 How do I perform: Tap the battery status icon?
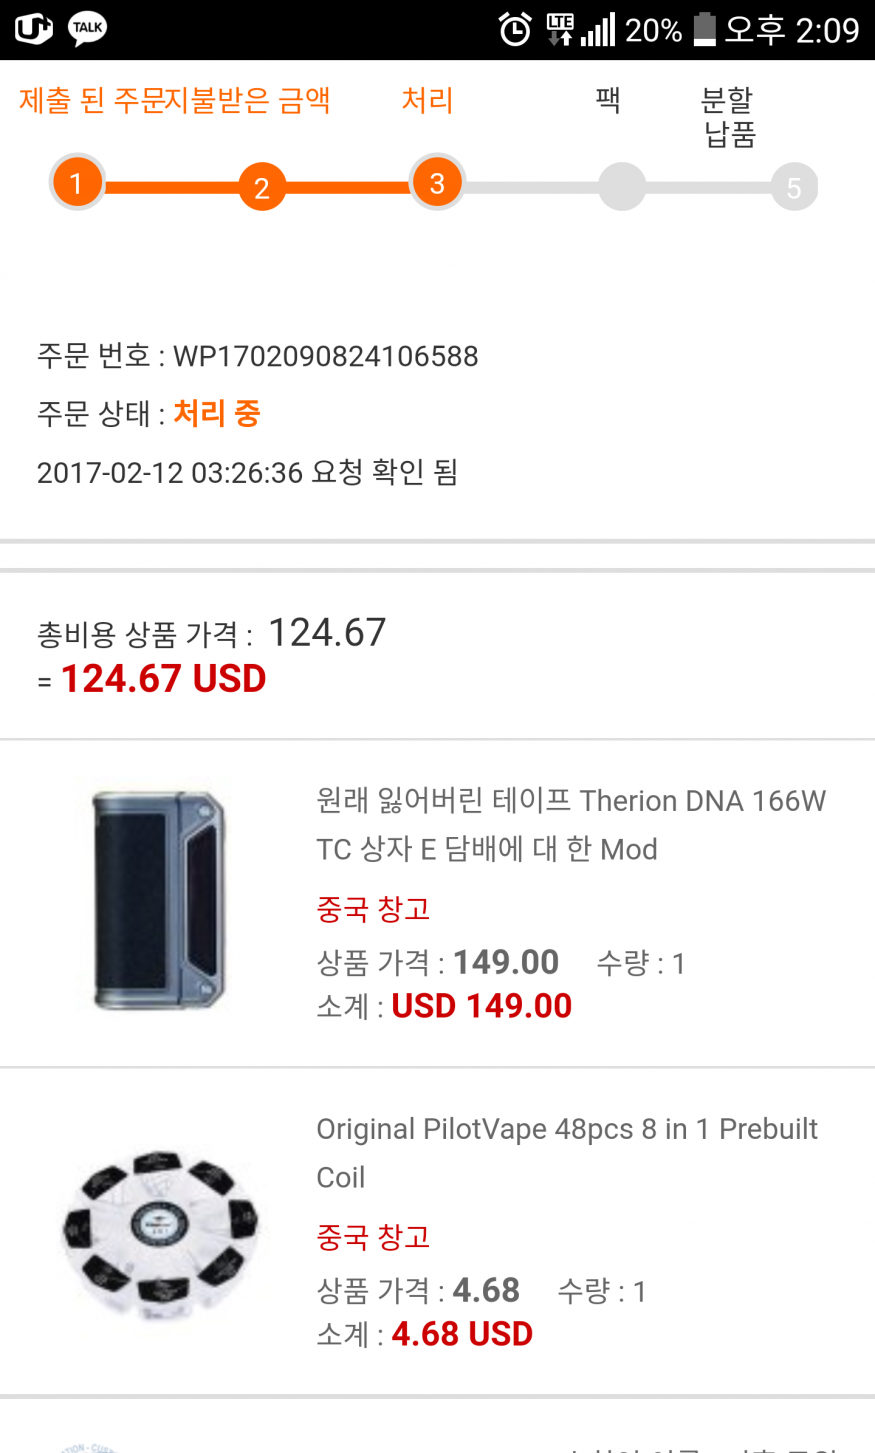click(x=704, y=29)
